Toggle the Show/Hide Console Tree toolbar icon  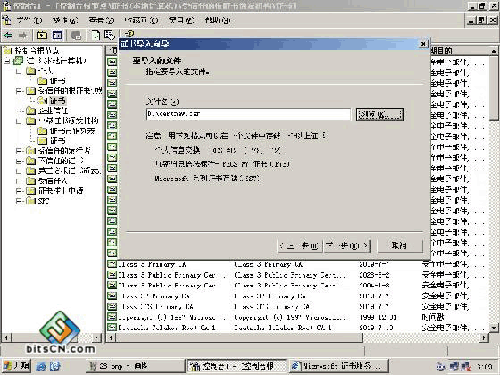pyautogui.click(x=58, y=35)
